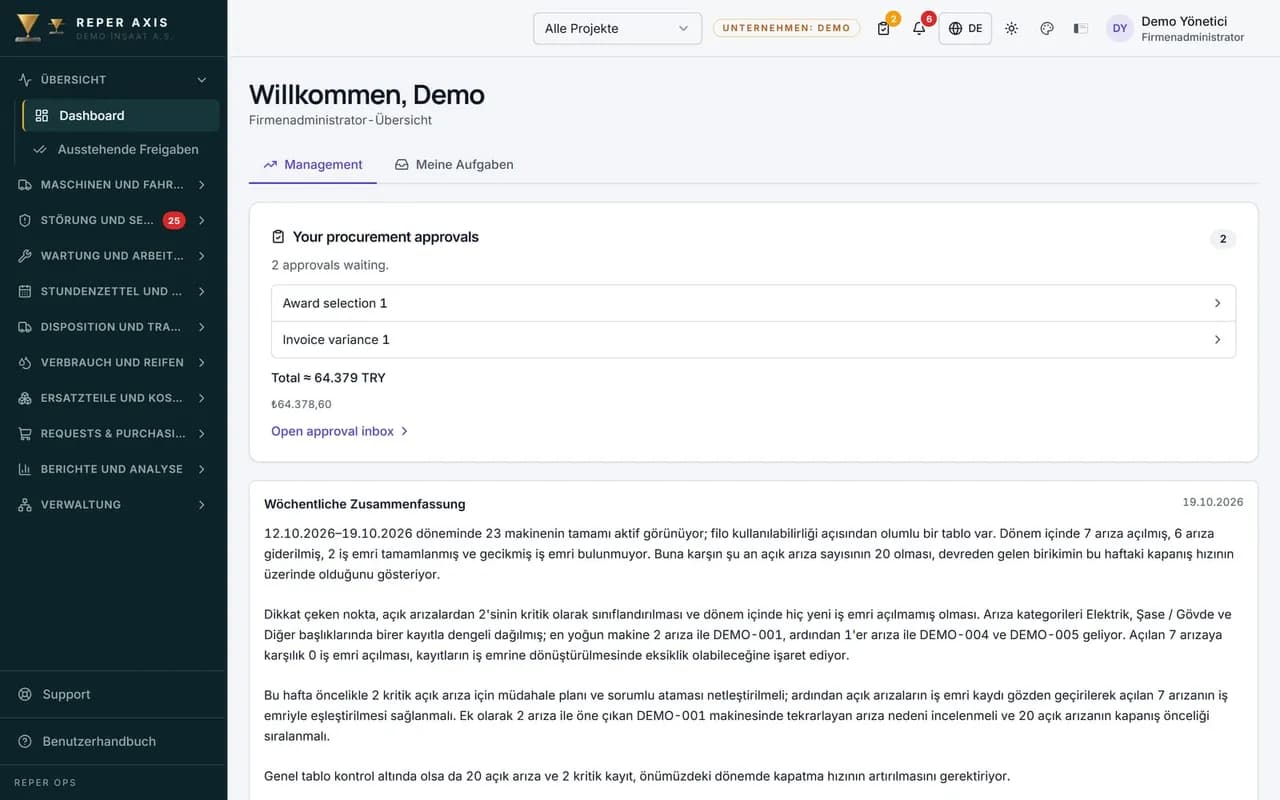Viewport: 1280px width, 800px height.
Task: Expand the Maschinen und Fahr... section chevron
Action: 202,185
